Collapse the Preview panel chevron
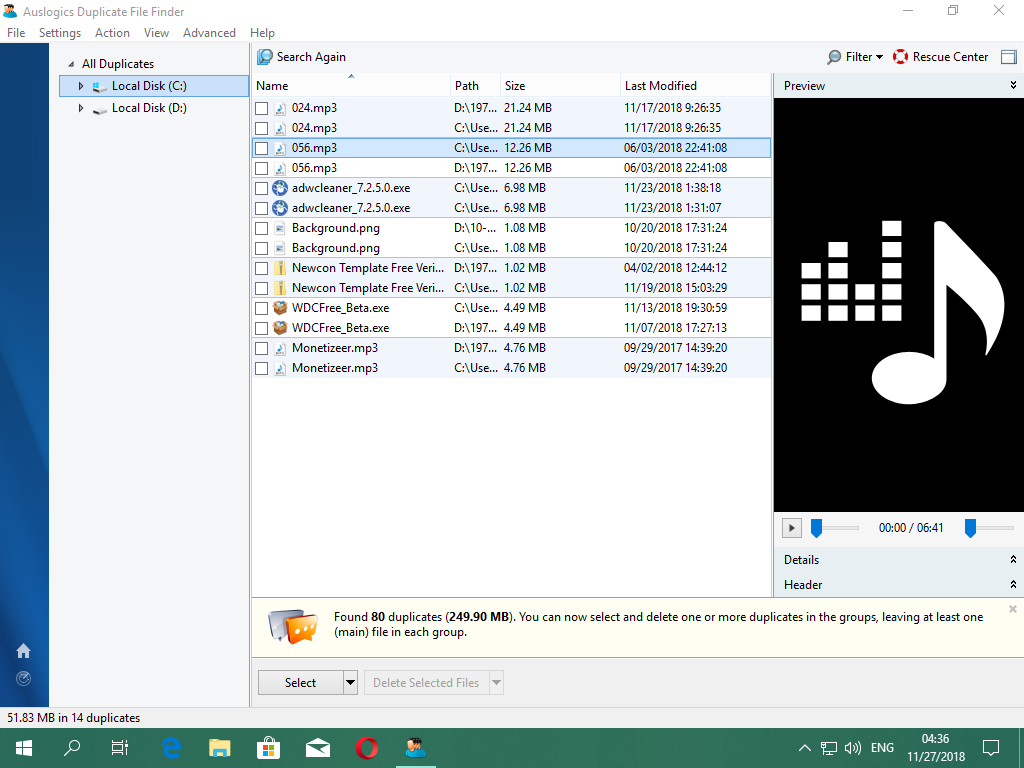Screen dimensions: 1024x768 [1013, 86]
